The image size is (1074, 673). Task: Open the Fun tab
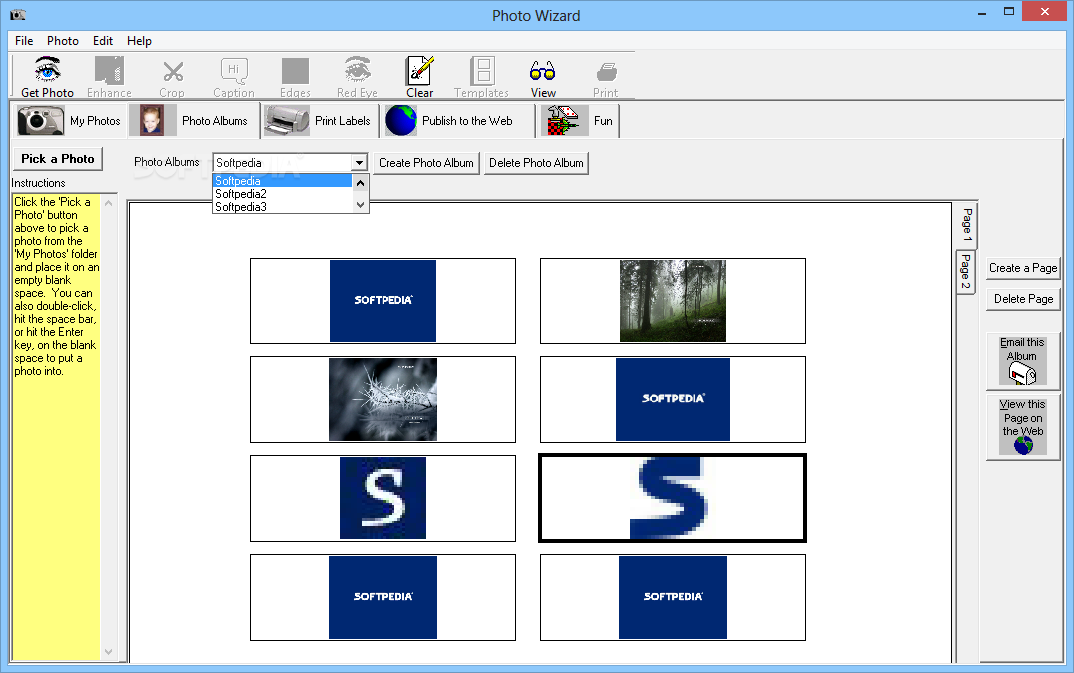(x=579, y=120)
